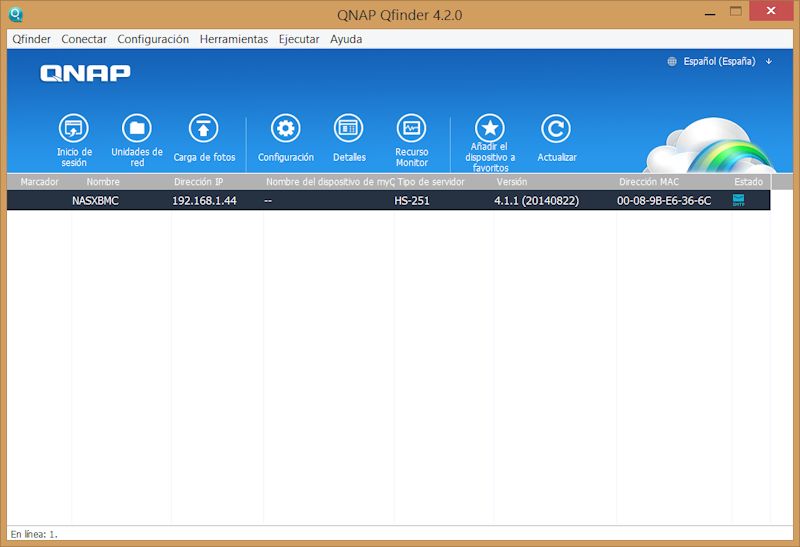The width and height of the screenshot is (800, 547).
Task: Click the HS-251 server type cell
Action: coord(412,201)
